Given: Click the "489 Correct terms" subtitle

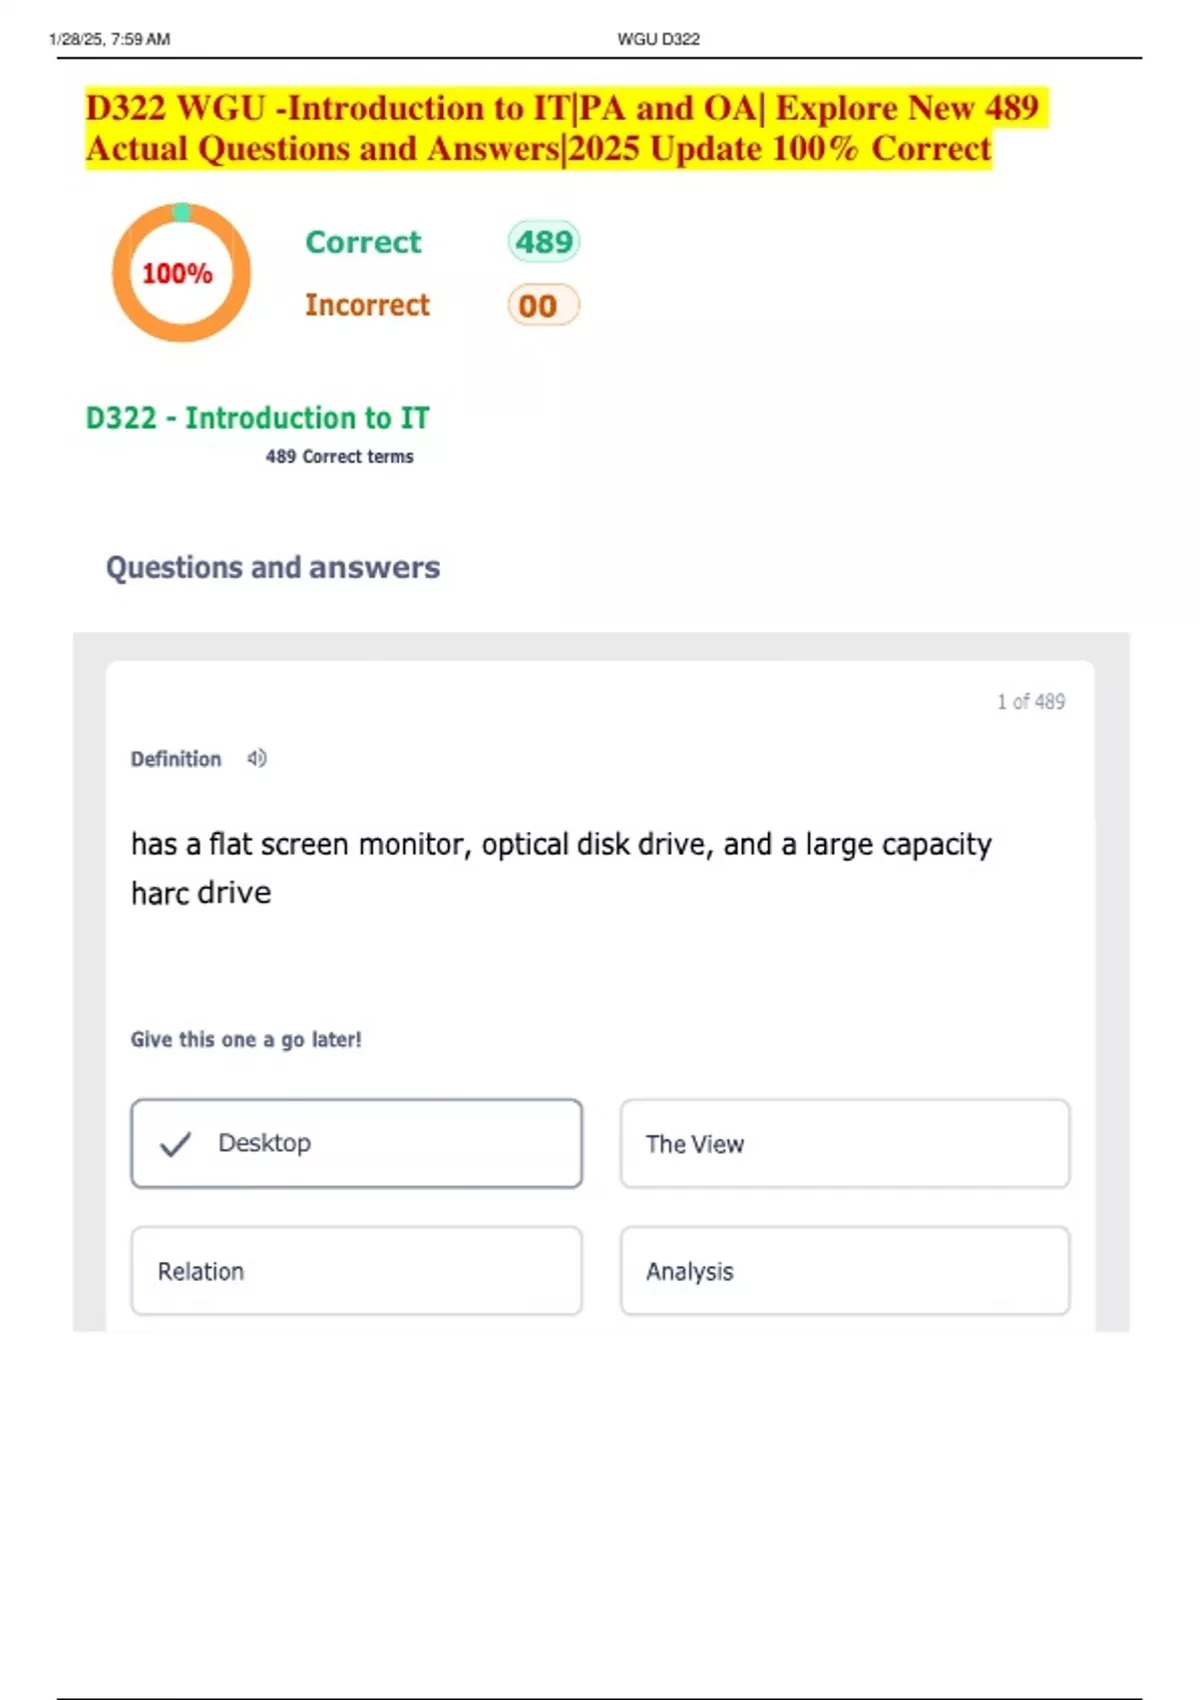Looking at the screenshot, I should (x=339, y=457).
